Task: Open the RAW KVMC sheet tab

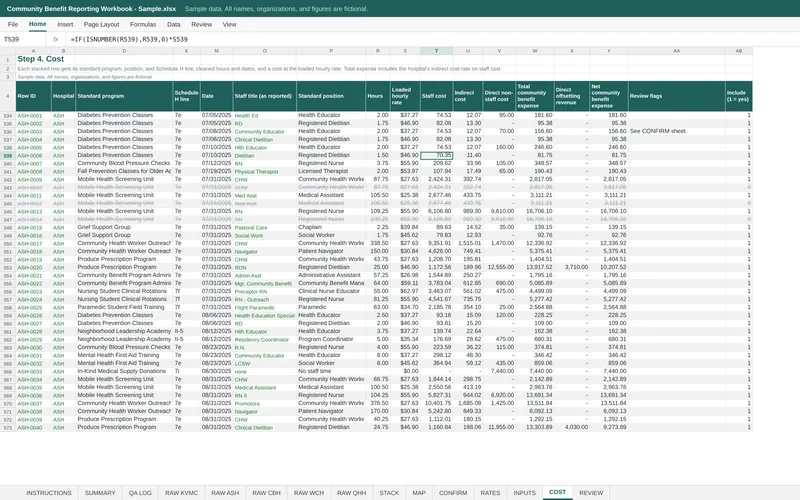Action: coord(182,493)
